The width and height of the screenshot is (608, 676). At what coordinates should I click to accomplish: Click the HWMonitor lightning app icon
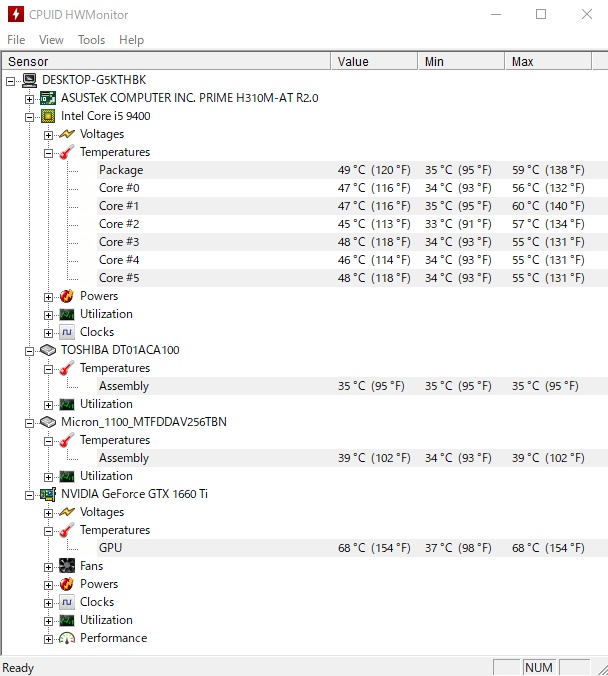click(16, 14)
